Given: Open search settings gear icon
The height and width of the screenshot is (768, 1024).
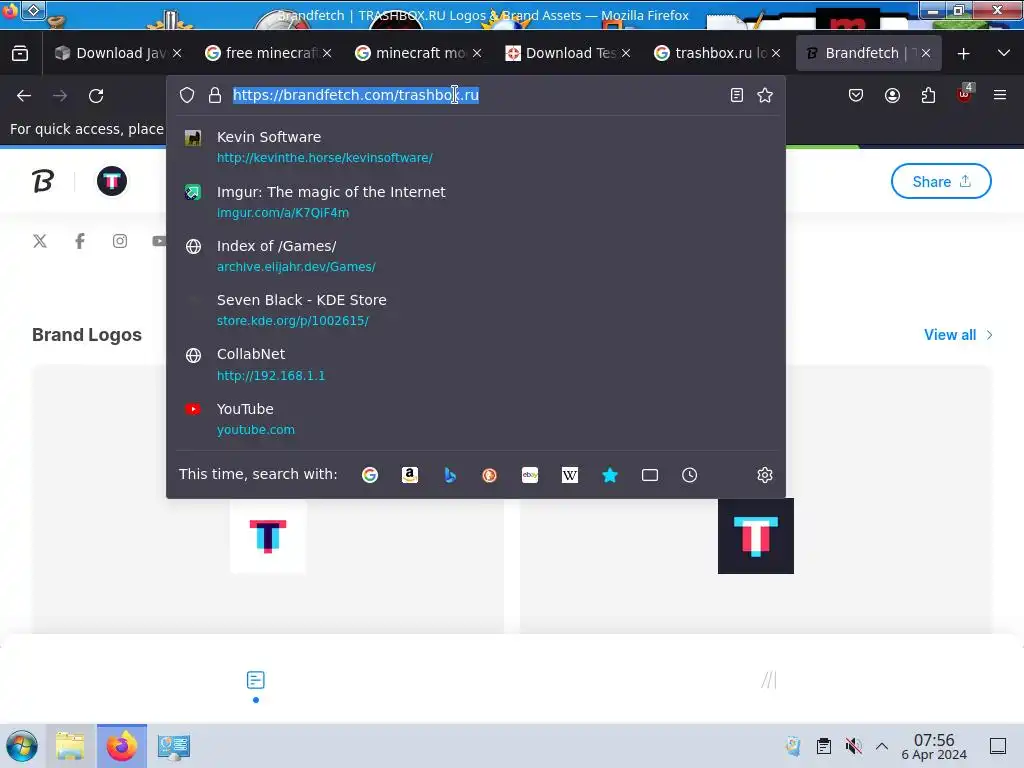Looking at the screenshot, I should pyautogui.click(x=765, y=475).
